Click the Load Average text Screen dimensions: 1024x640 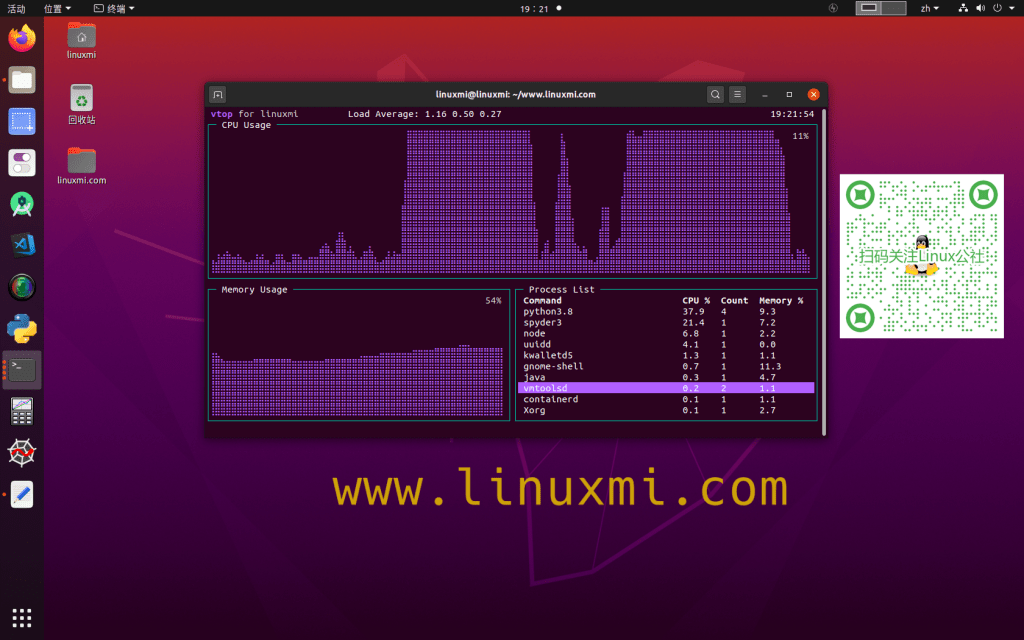tap(424, 114)
